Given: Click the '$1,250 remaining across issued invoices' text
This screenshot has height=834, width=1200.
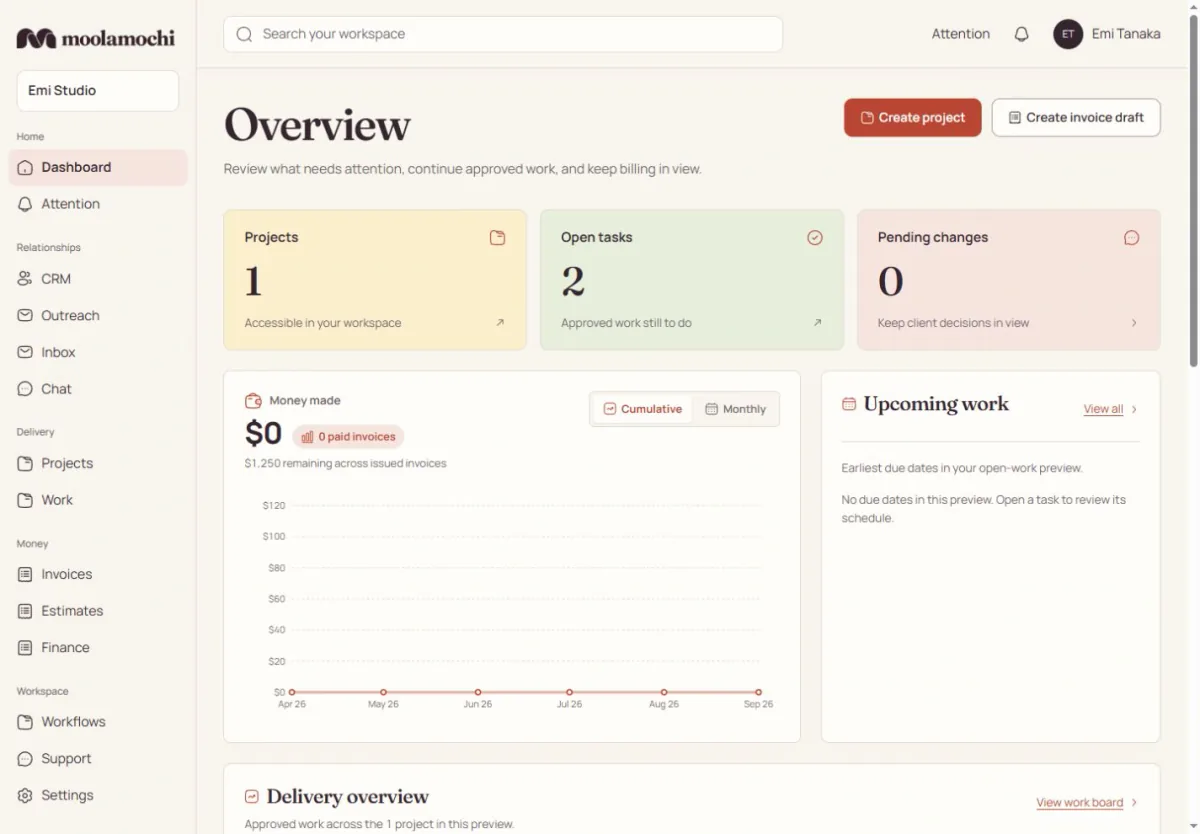Looking at the screenshot, I should pos(345,464).
